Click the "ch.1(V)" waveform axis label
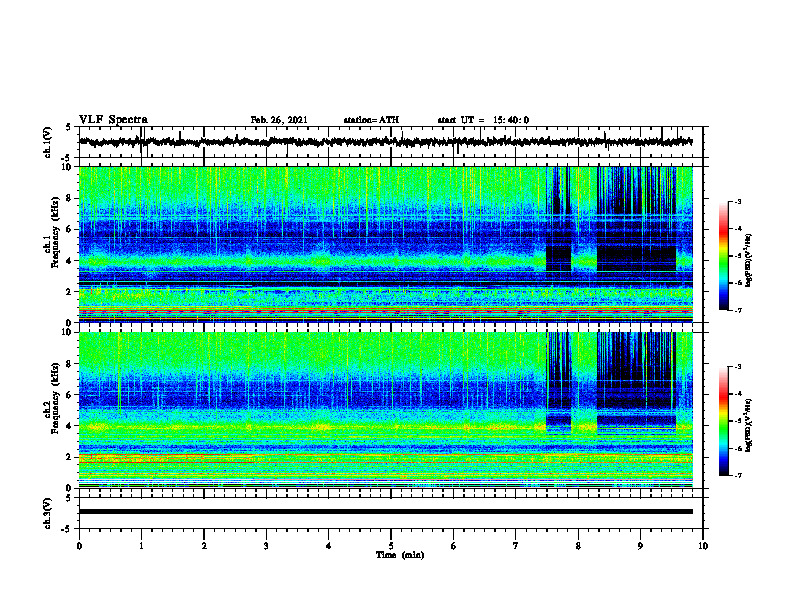 [48, 142]
